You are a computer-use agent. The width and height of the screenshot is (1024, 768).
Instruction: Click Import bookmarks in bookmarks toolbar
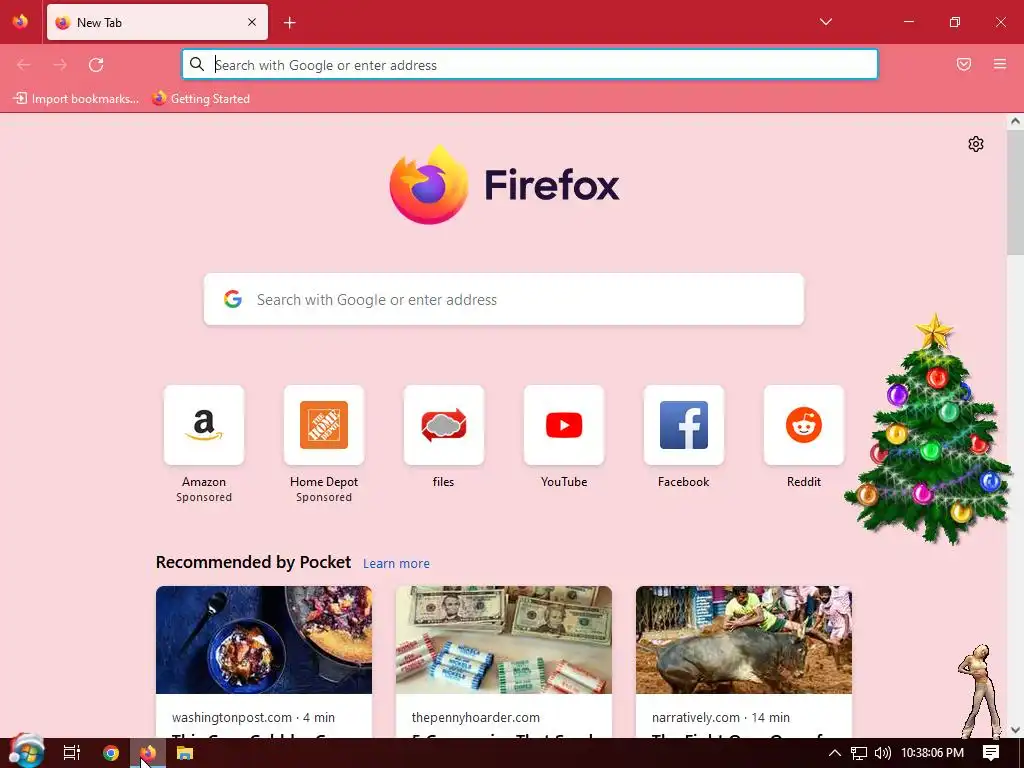click(x=76, y=99)
